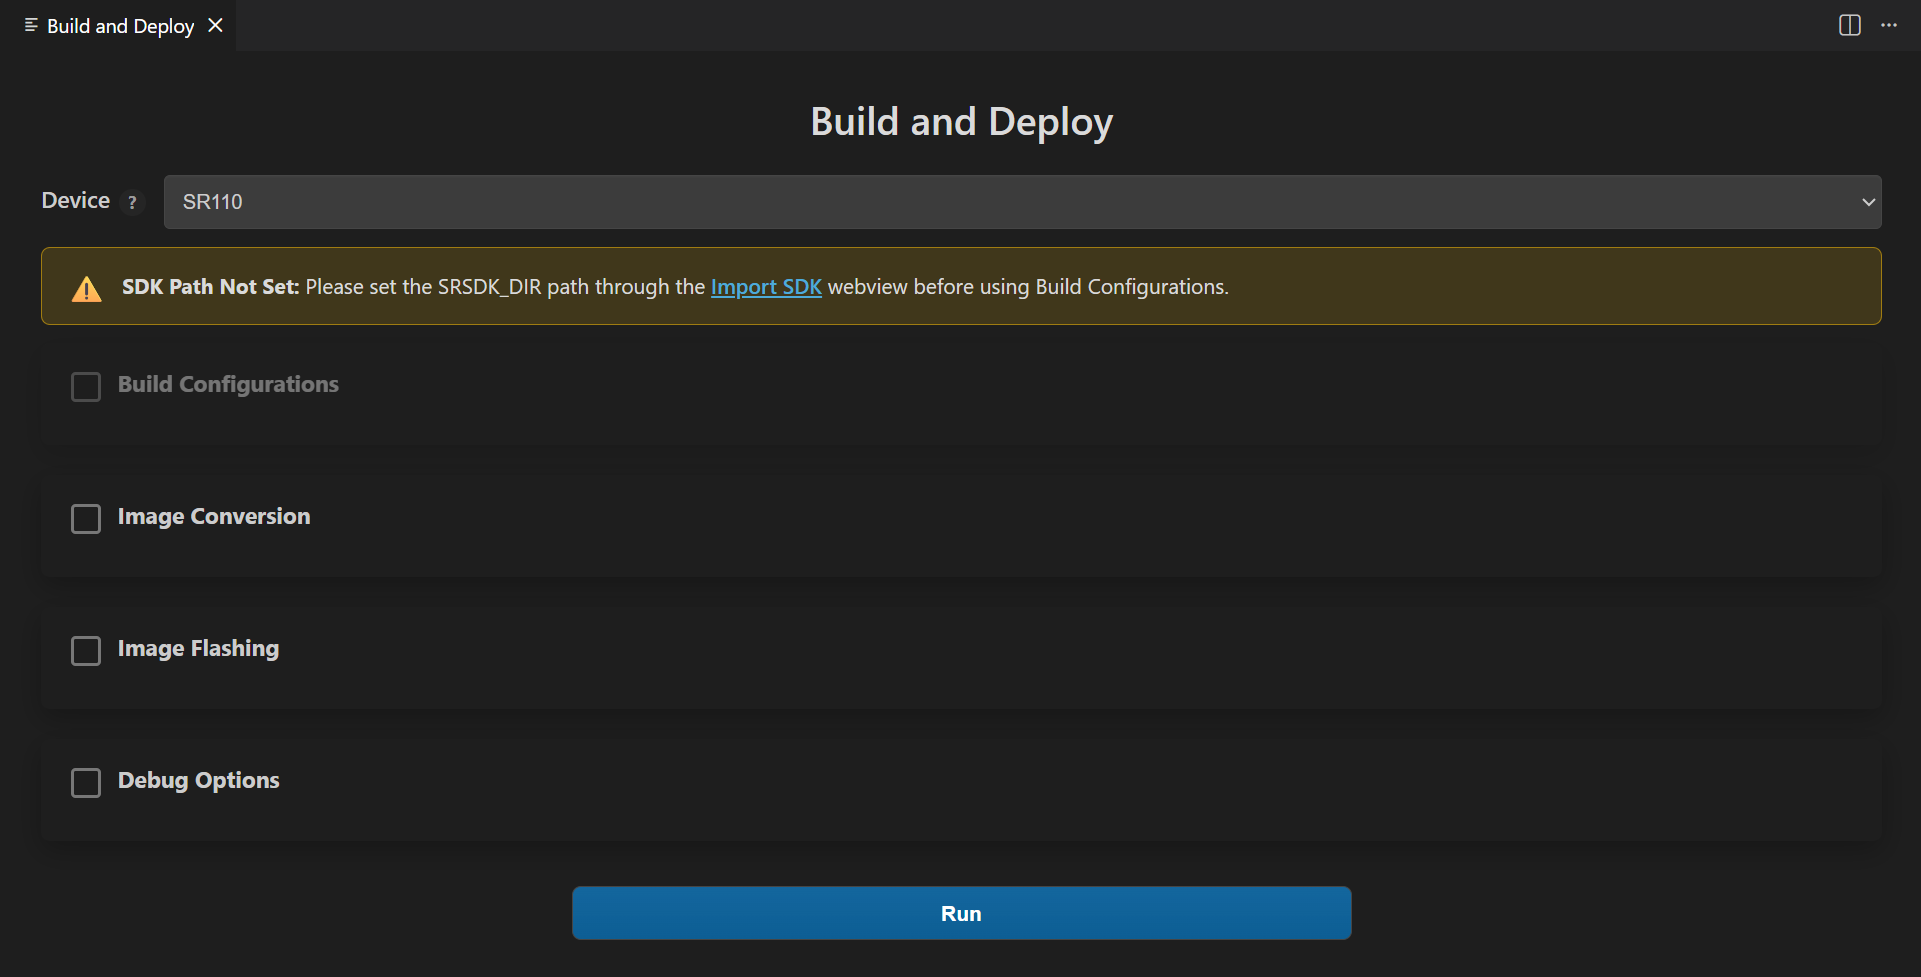
Task: Check the Image Flashing checkbox
Action: [86, 651]
